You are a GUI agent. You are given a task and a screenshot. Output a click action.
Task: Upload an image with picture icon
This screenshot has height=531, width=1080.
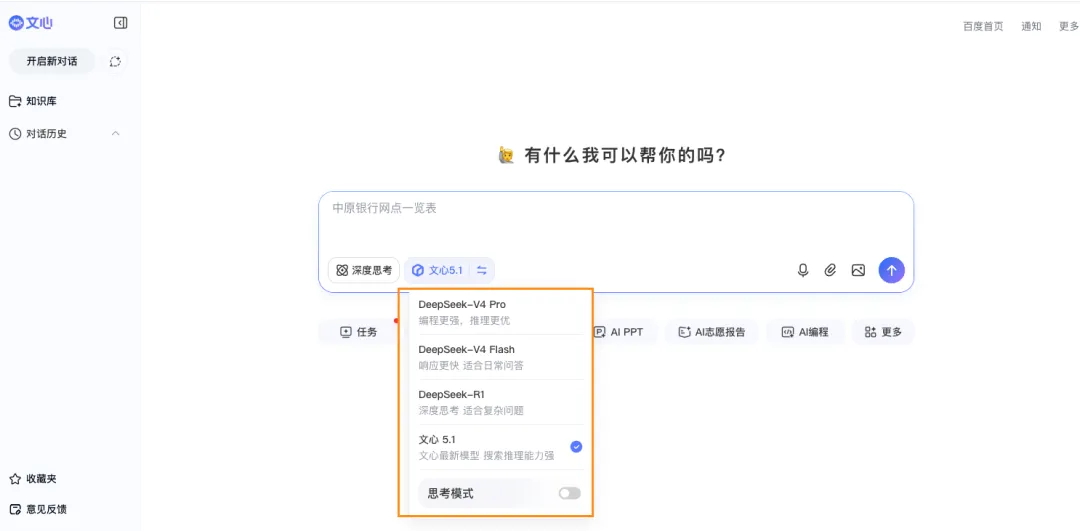[858, 271]
